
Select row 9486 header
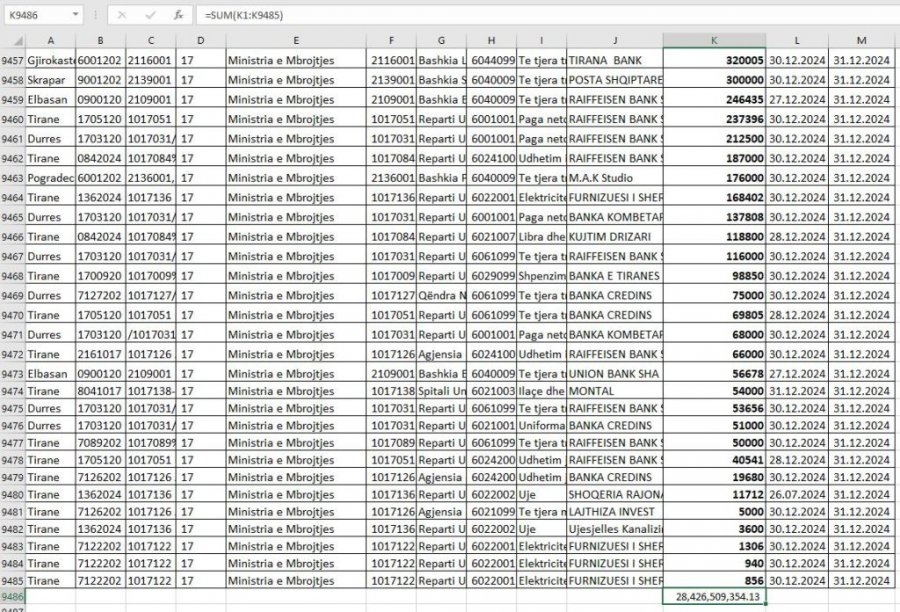coord(12,597)
